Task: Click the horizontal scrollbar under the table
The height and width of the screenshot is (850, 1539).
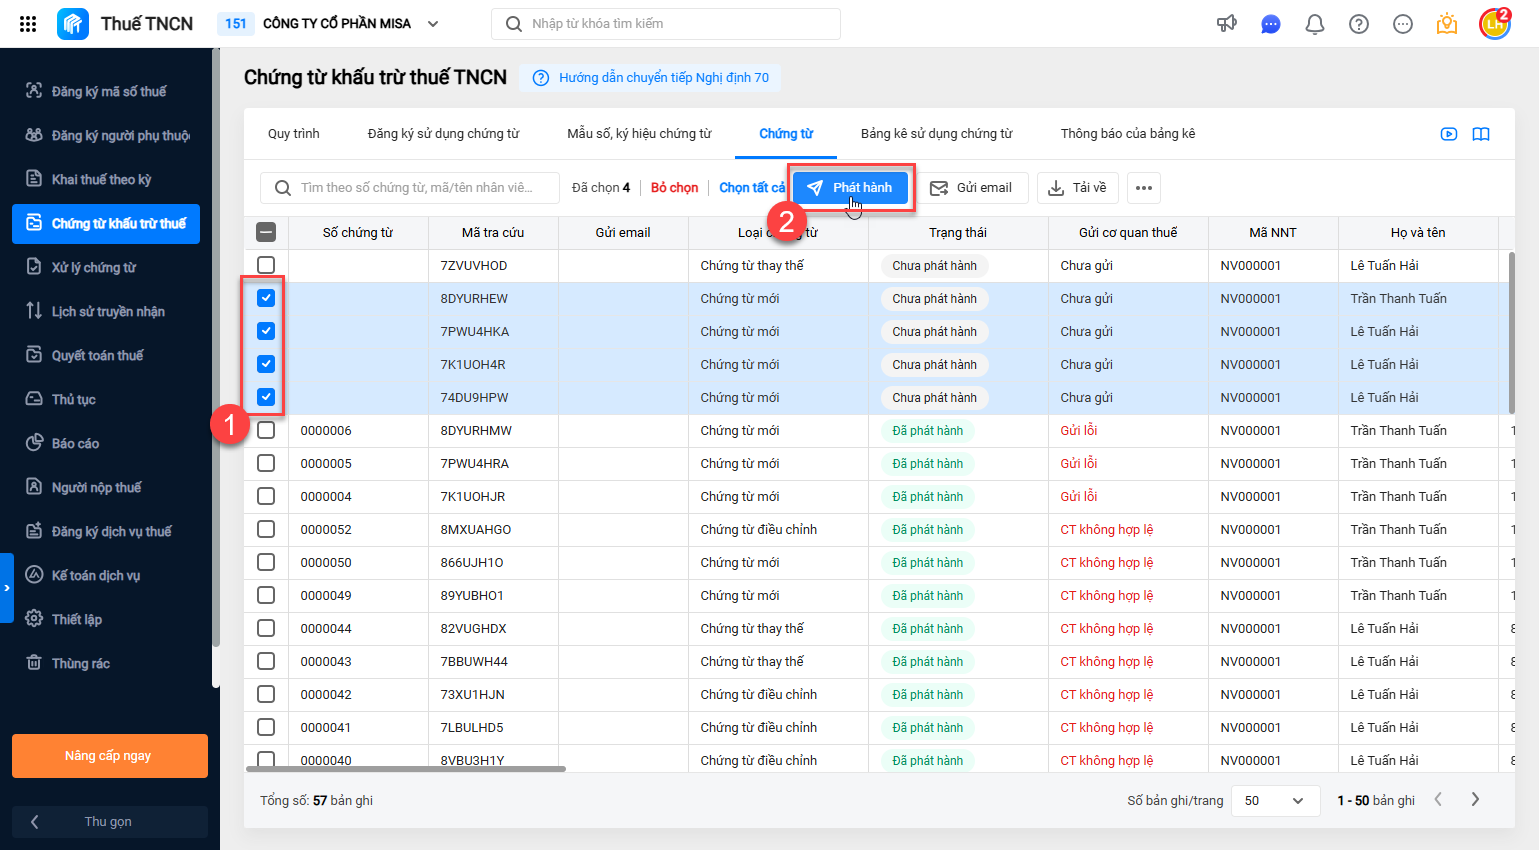Action: (x=406, y=769)
